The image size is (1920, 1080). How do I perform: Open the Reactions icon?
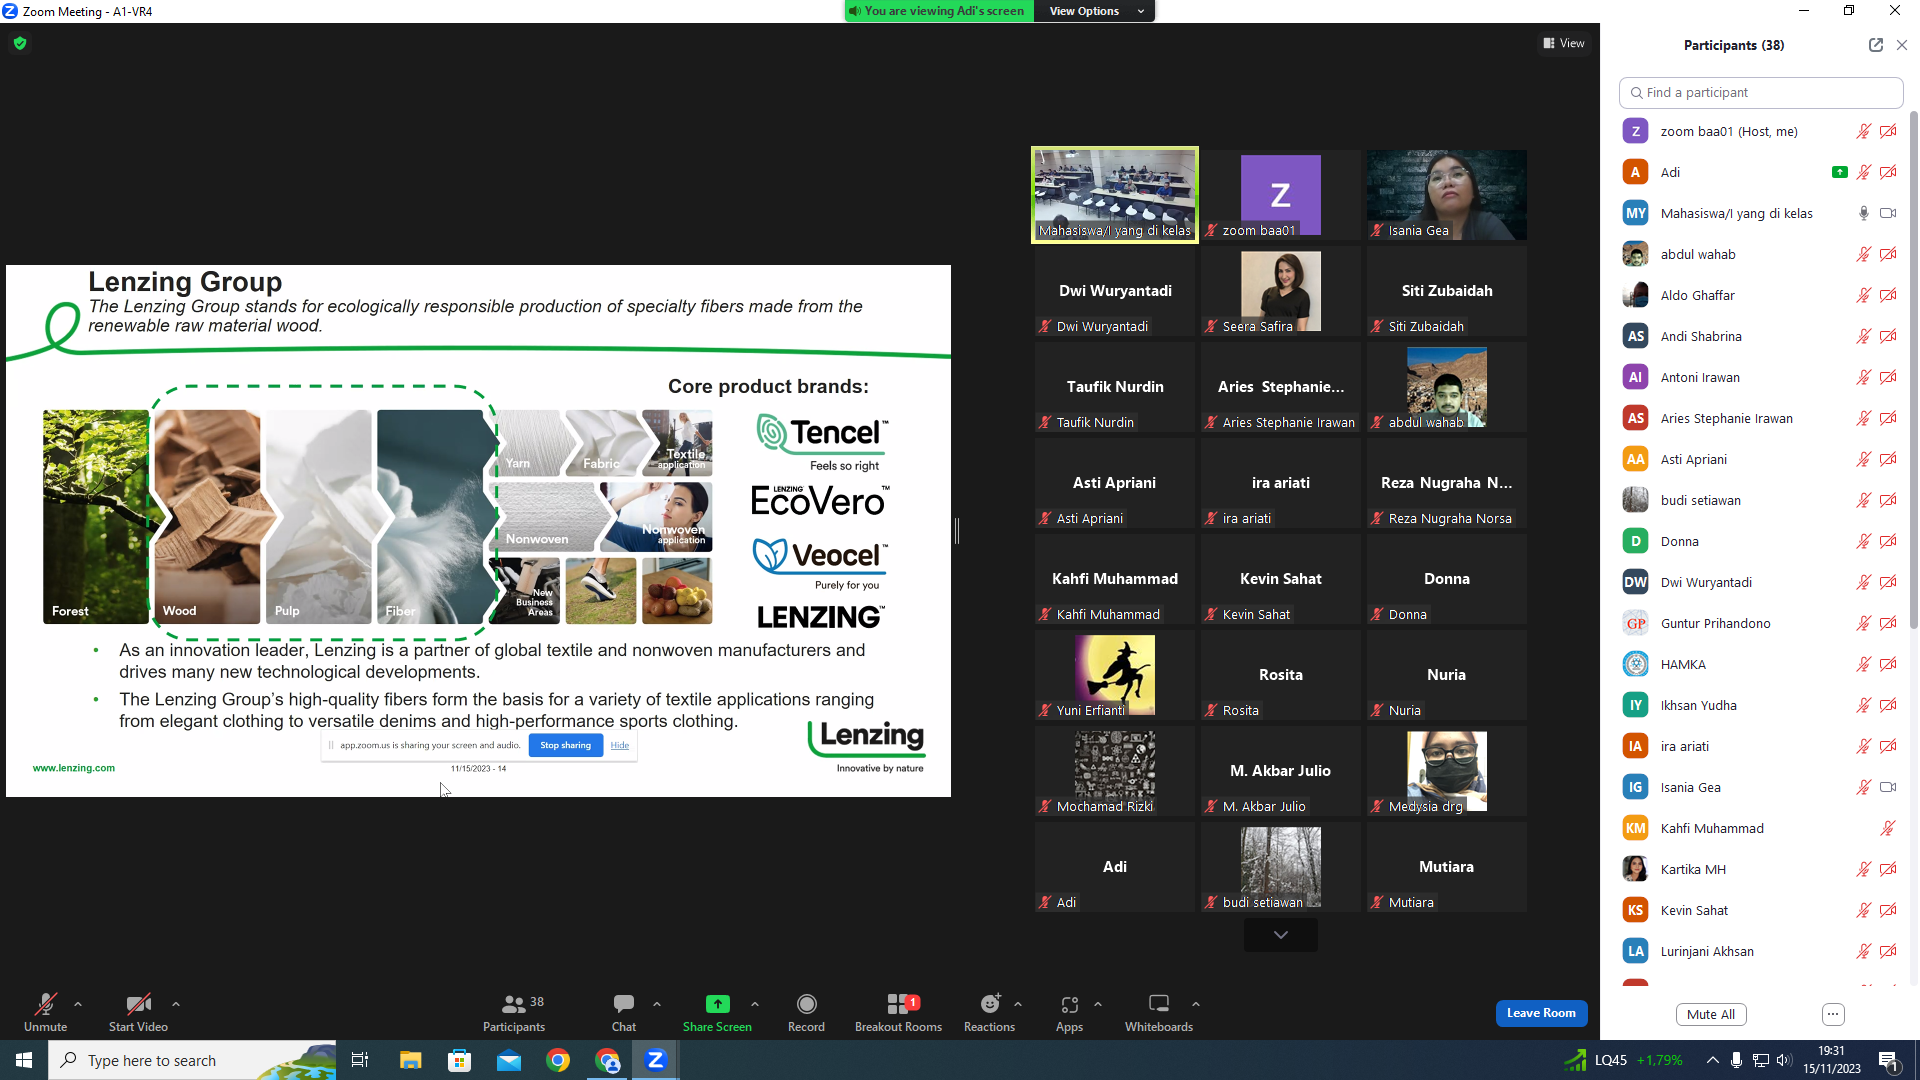click(990, 1004)
